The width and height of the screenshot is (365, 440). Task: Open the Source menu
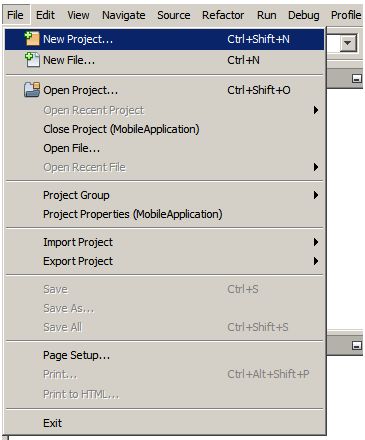click(x=173, y=15)
